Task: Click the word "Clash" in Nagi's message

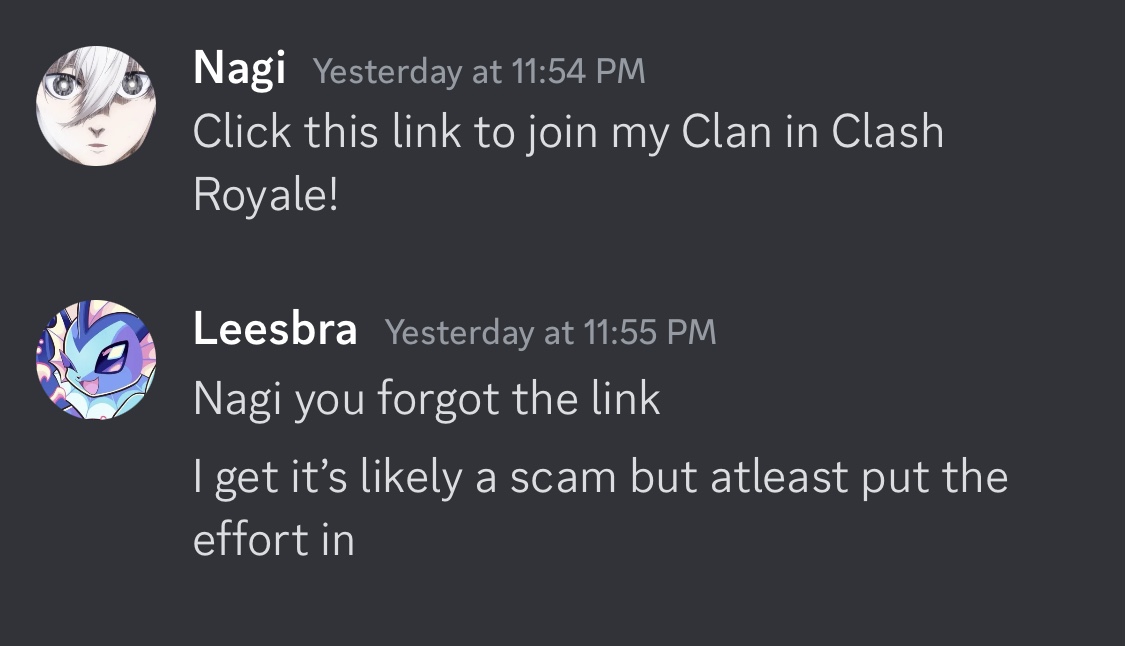Action: point(888,132)
